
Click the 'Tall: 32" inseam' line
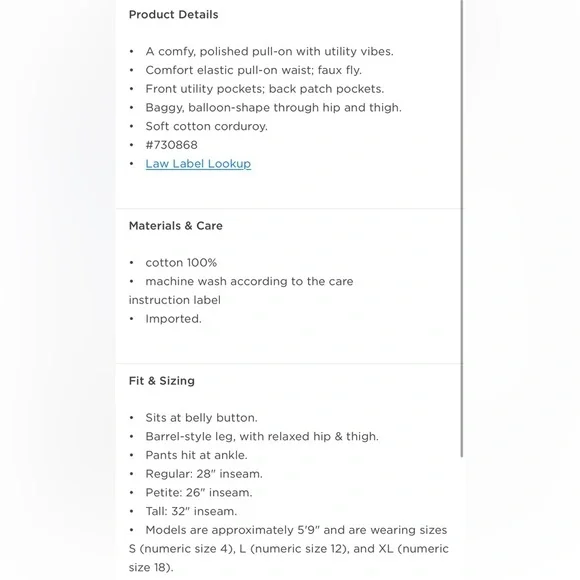click(191, 511)
